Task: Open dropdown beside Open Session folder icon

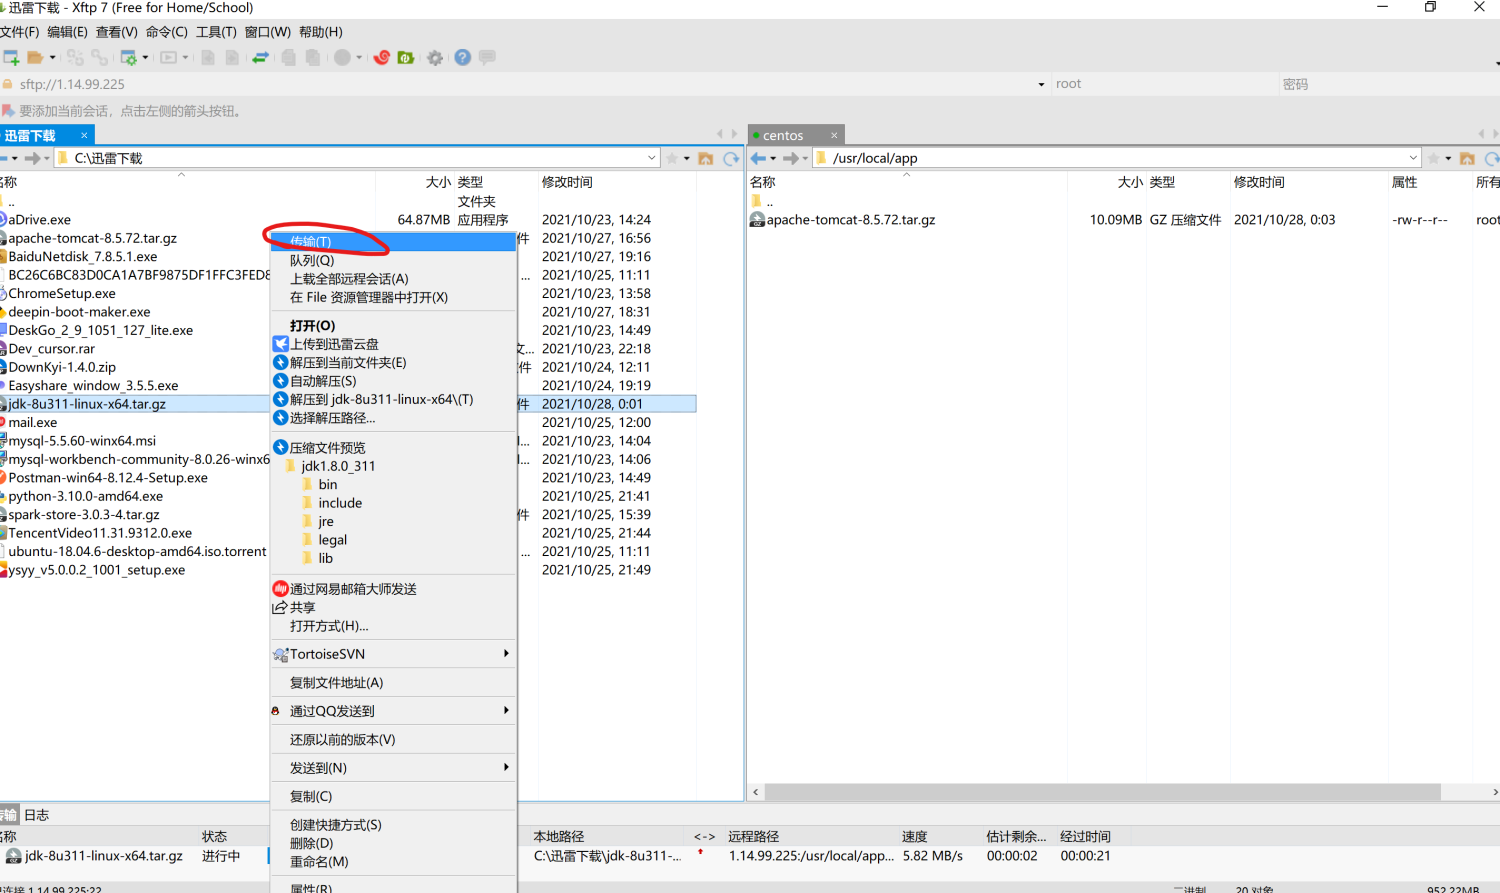Action: [52, 58]
